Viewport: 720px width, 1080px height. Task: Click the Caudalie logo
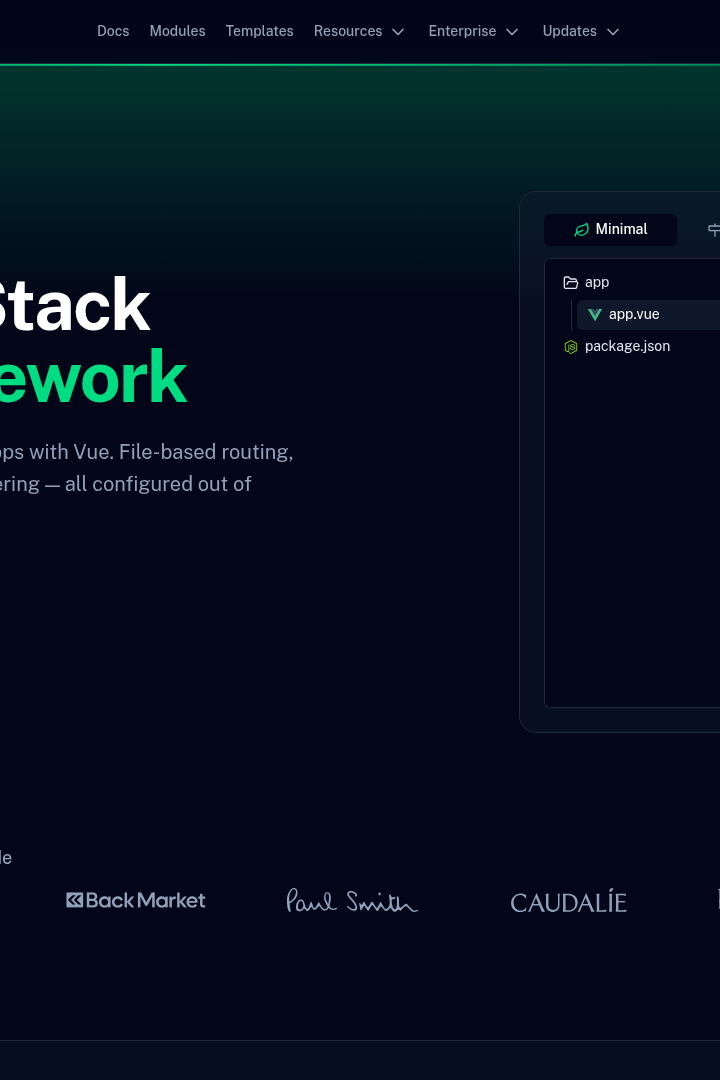point(568,902)
